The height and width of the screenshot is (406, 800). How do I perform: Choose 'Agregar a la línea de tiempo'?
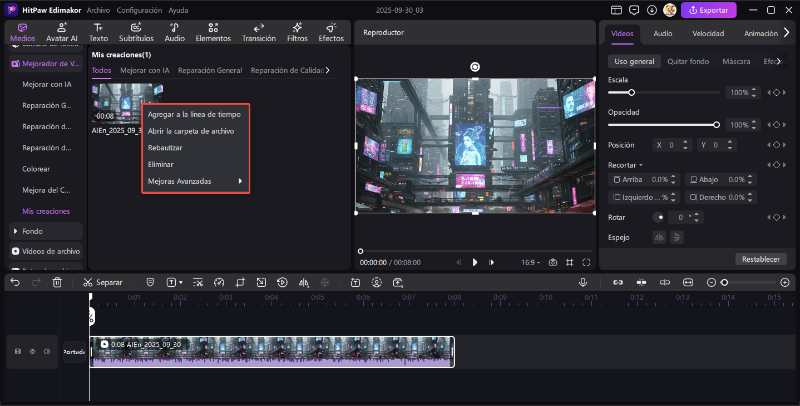click(193, 113)
